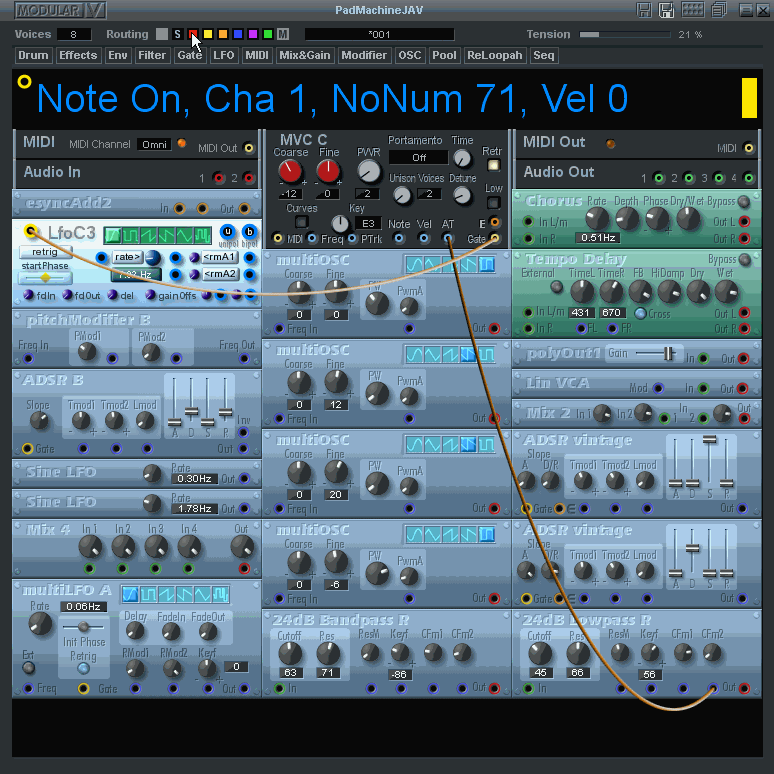
Task: Toggle the Chorus Bypass button
Action: [x=743, y=201]
